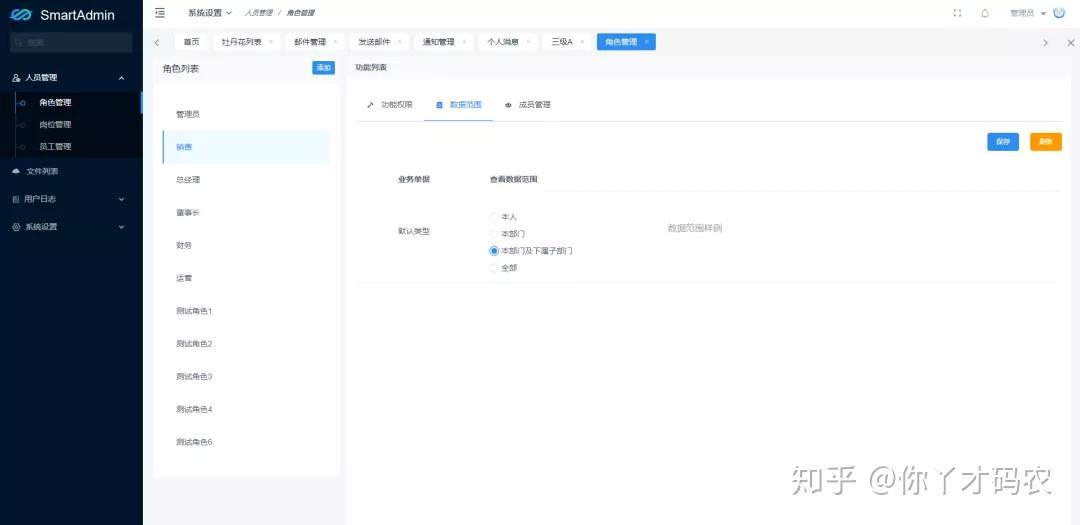The height and width of the screenshot is (525, 1080).
Task: Select the 测试角色4 role
Action: tap(246, 409)
